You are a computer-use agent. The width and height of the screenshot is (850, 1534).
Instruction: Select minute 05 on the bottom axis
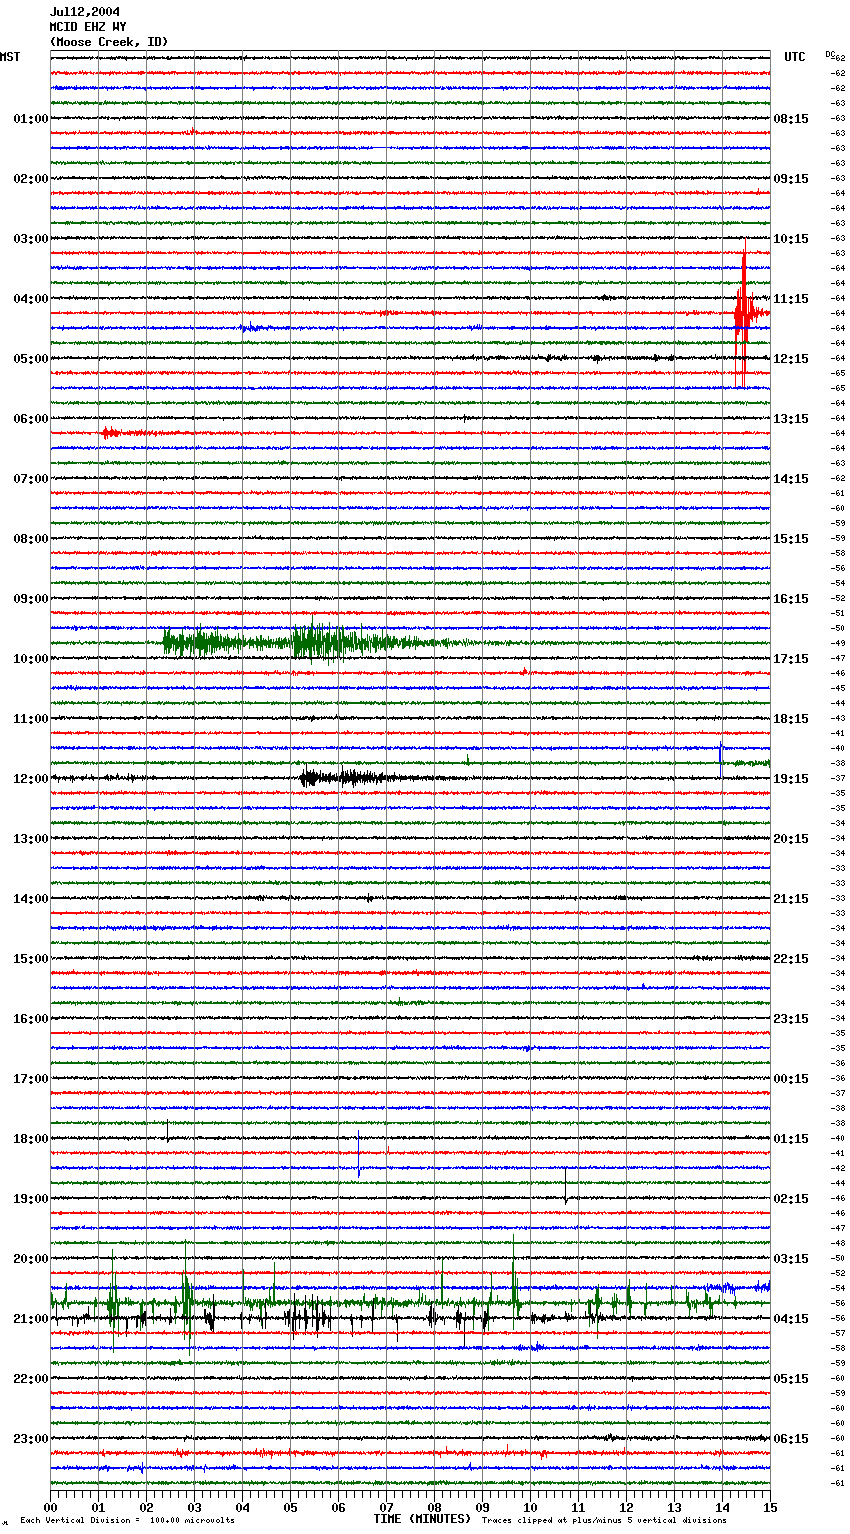pyautogui.click(x=290, y=1507)
